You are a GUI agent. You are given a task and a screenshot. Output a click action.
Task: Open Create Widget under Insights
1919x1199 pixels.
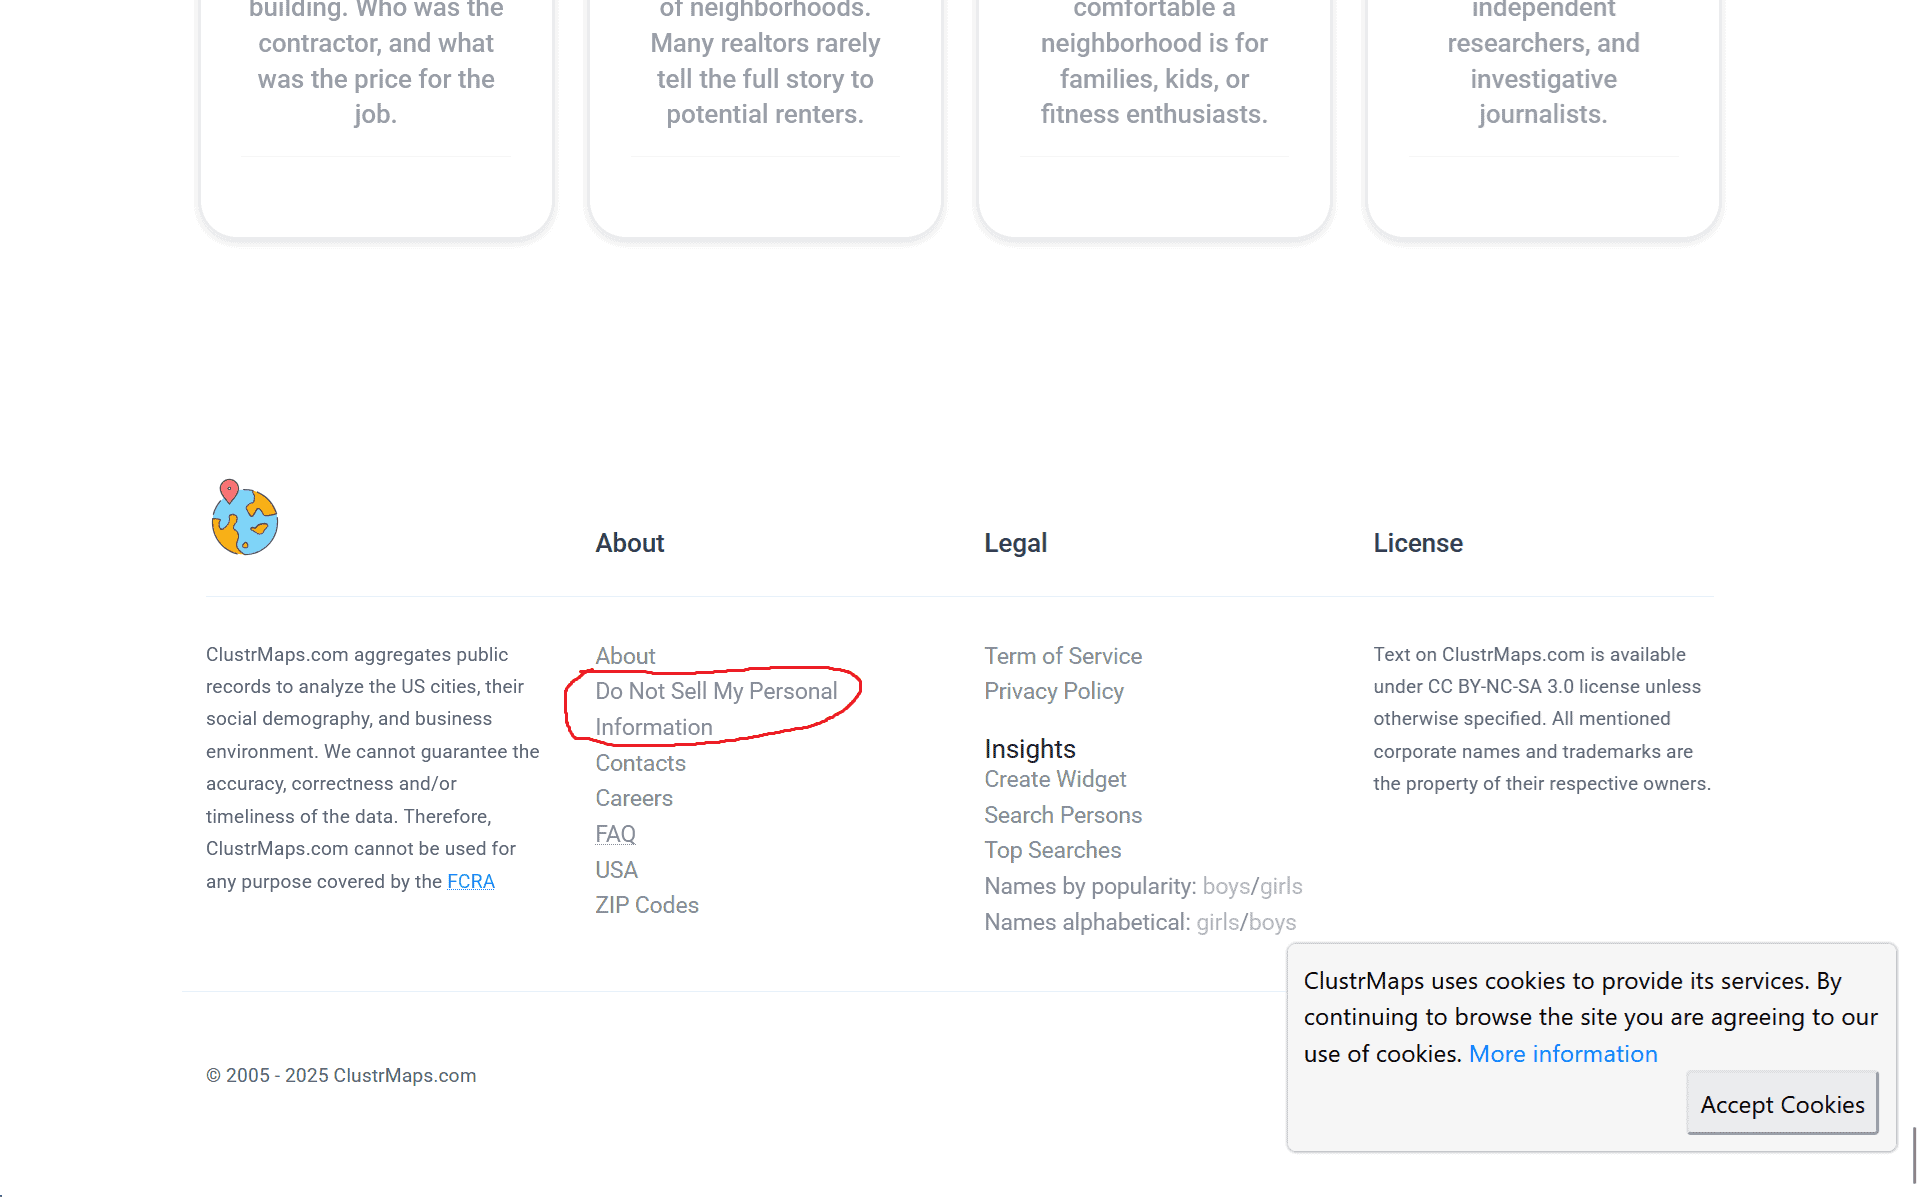point(1054,779)
